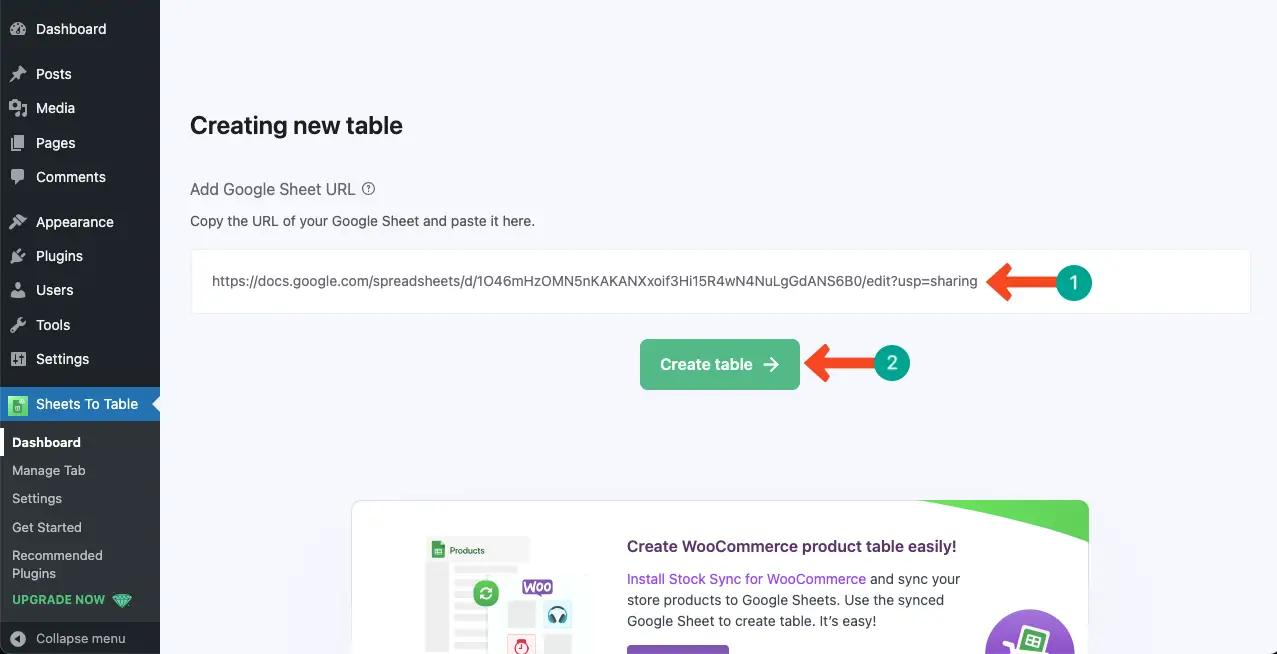
Task: Click the Create table button
Action: point(720,365)
